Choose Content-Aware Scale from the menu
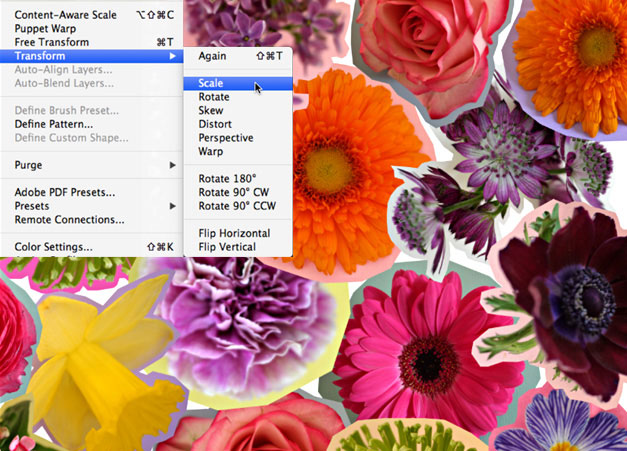The image size is (627, 451). (91, 15)
